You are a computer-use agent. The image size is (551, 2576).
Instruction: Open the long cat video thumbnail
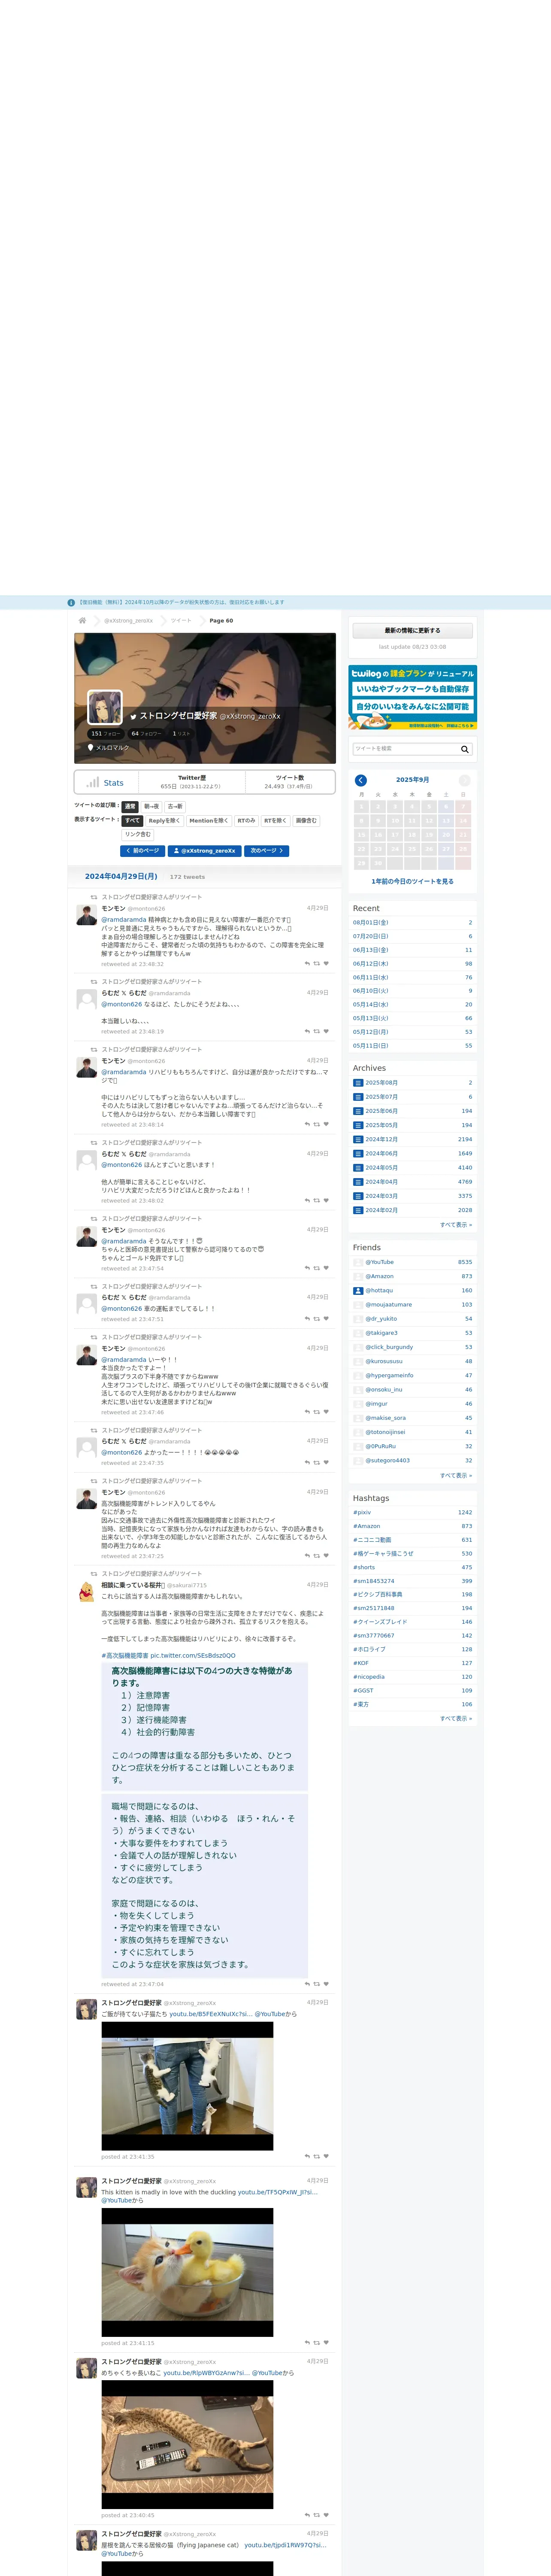coord(187,2445)
